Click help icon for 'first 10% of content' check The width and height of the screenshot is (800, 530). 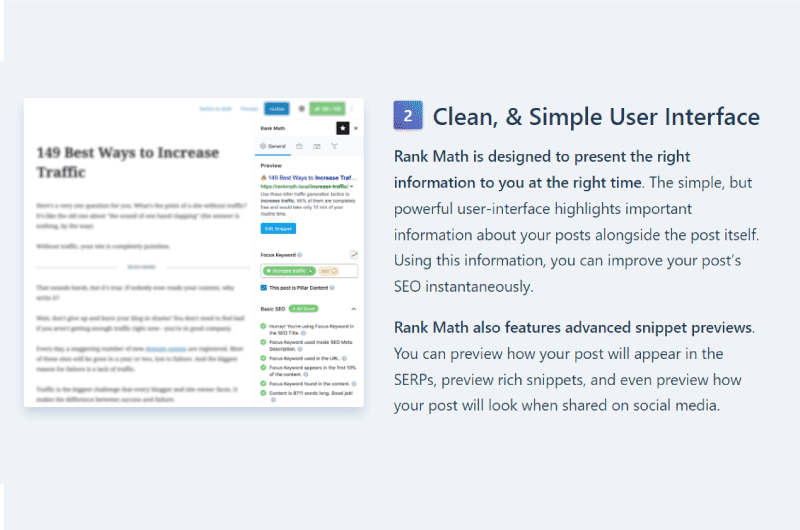[x=306, y=374]
